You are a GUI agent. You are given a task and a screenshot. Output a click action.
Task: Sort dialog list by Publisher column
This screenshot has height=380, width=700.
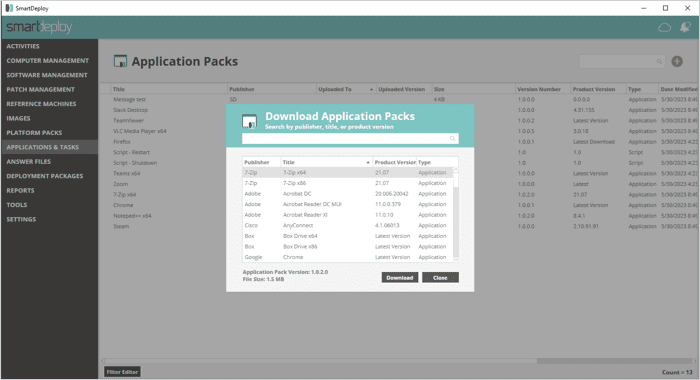[x=261, y=162]
